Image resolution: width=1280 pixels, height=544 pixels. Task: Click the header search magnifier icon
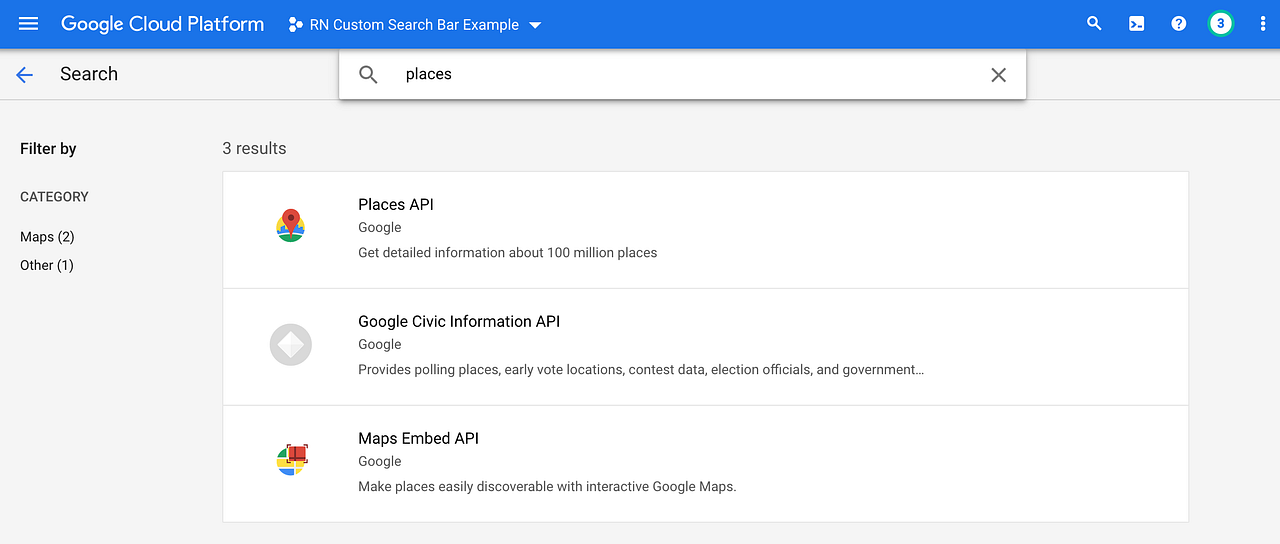tap(1094, 24)
